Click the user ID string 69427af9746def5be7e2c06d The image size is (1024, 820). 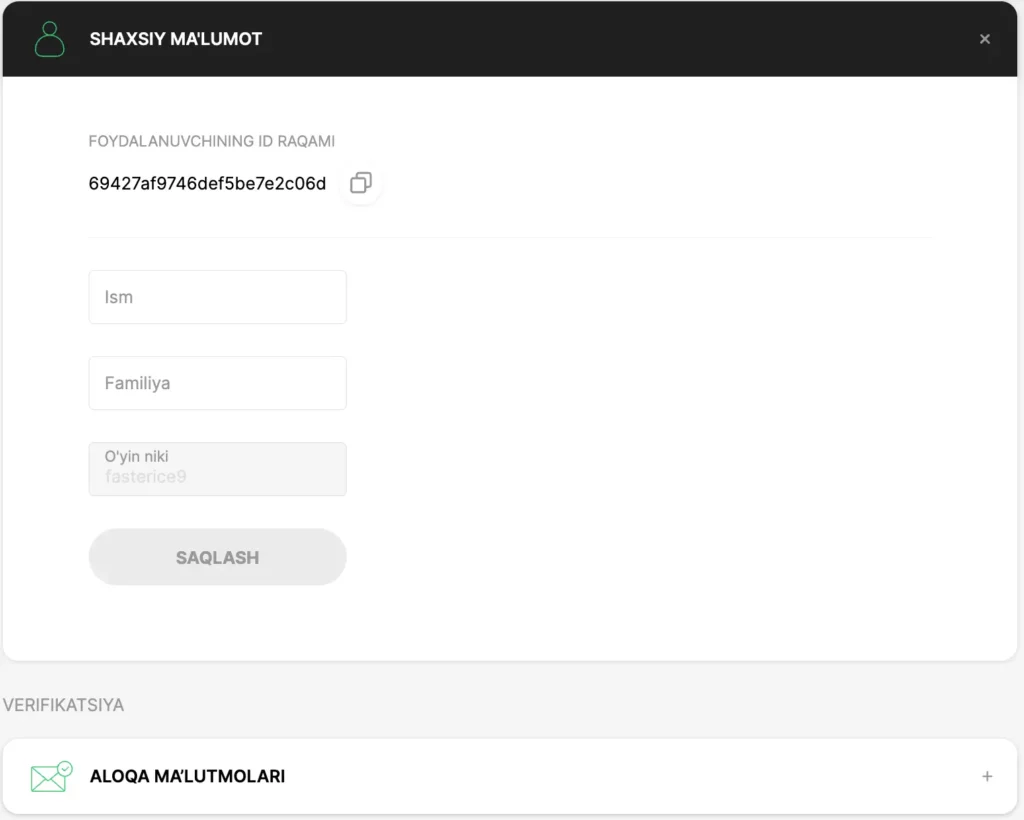(x=207, y=184)
